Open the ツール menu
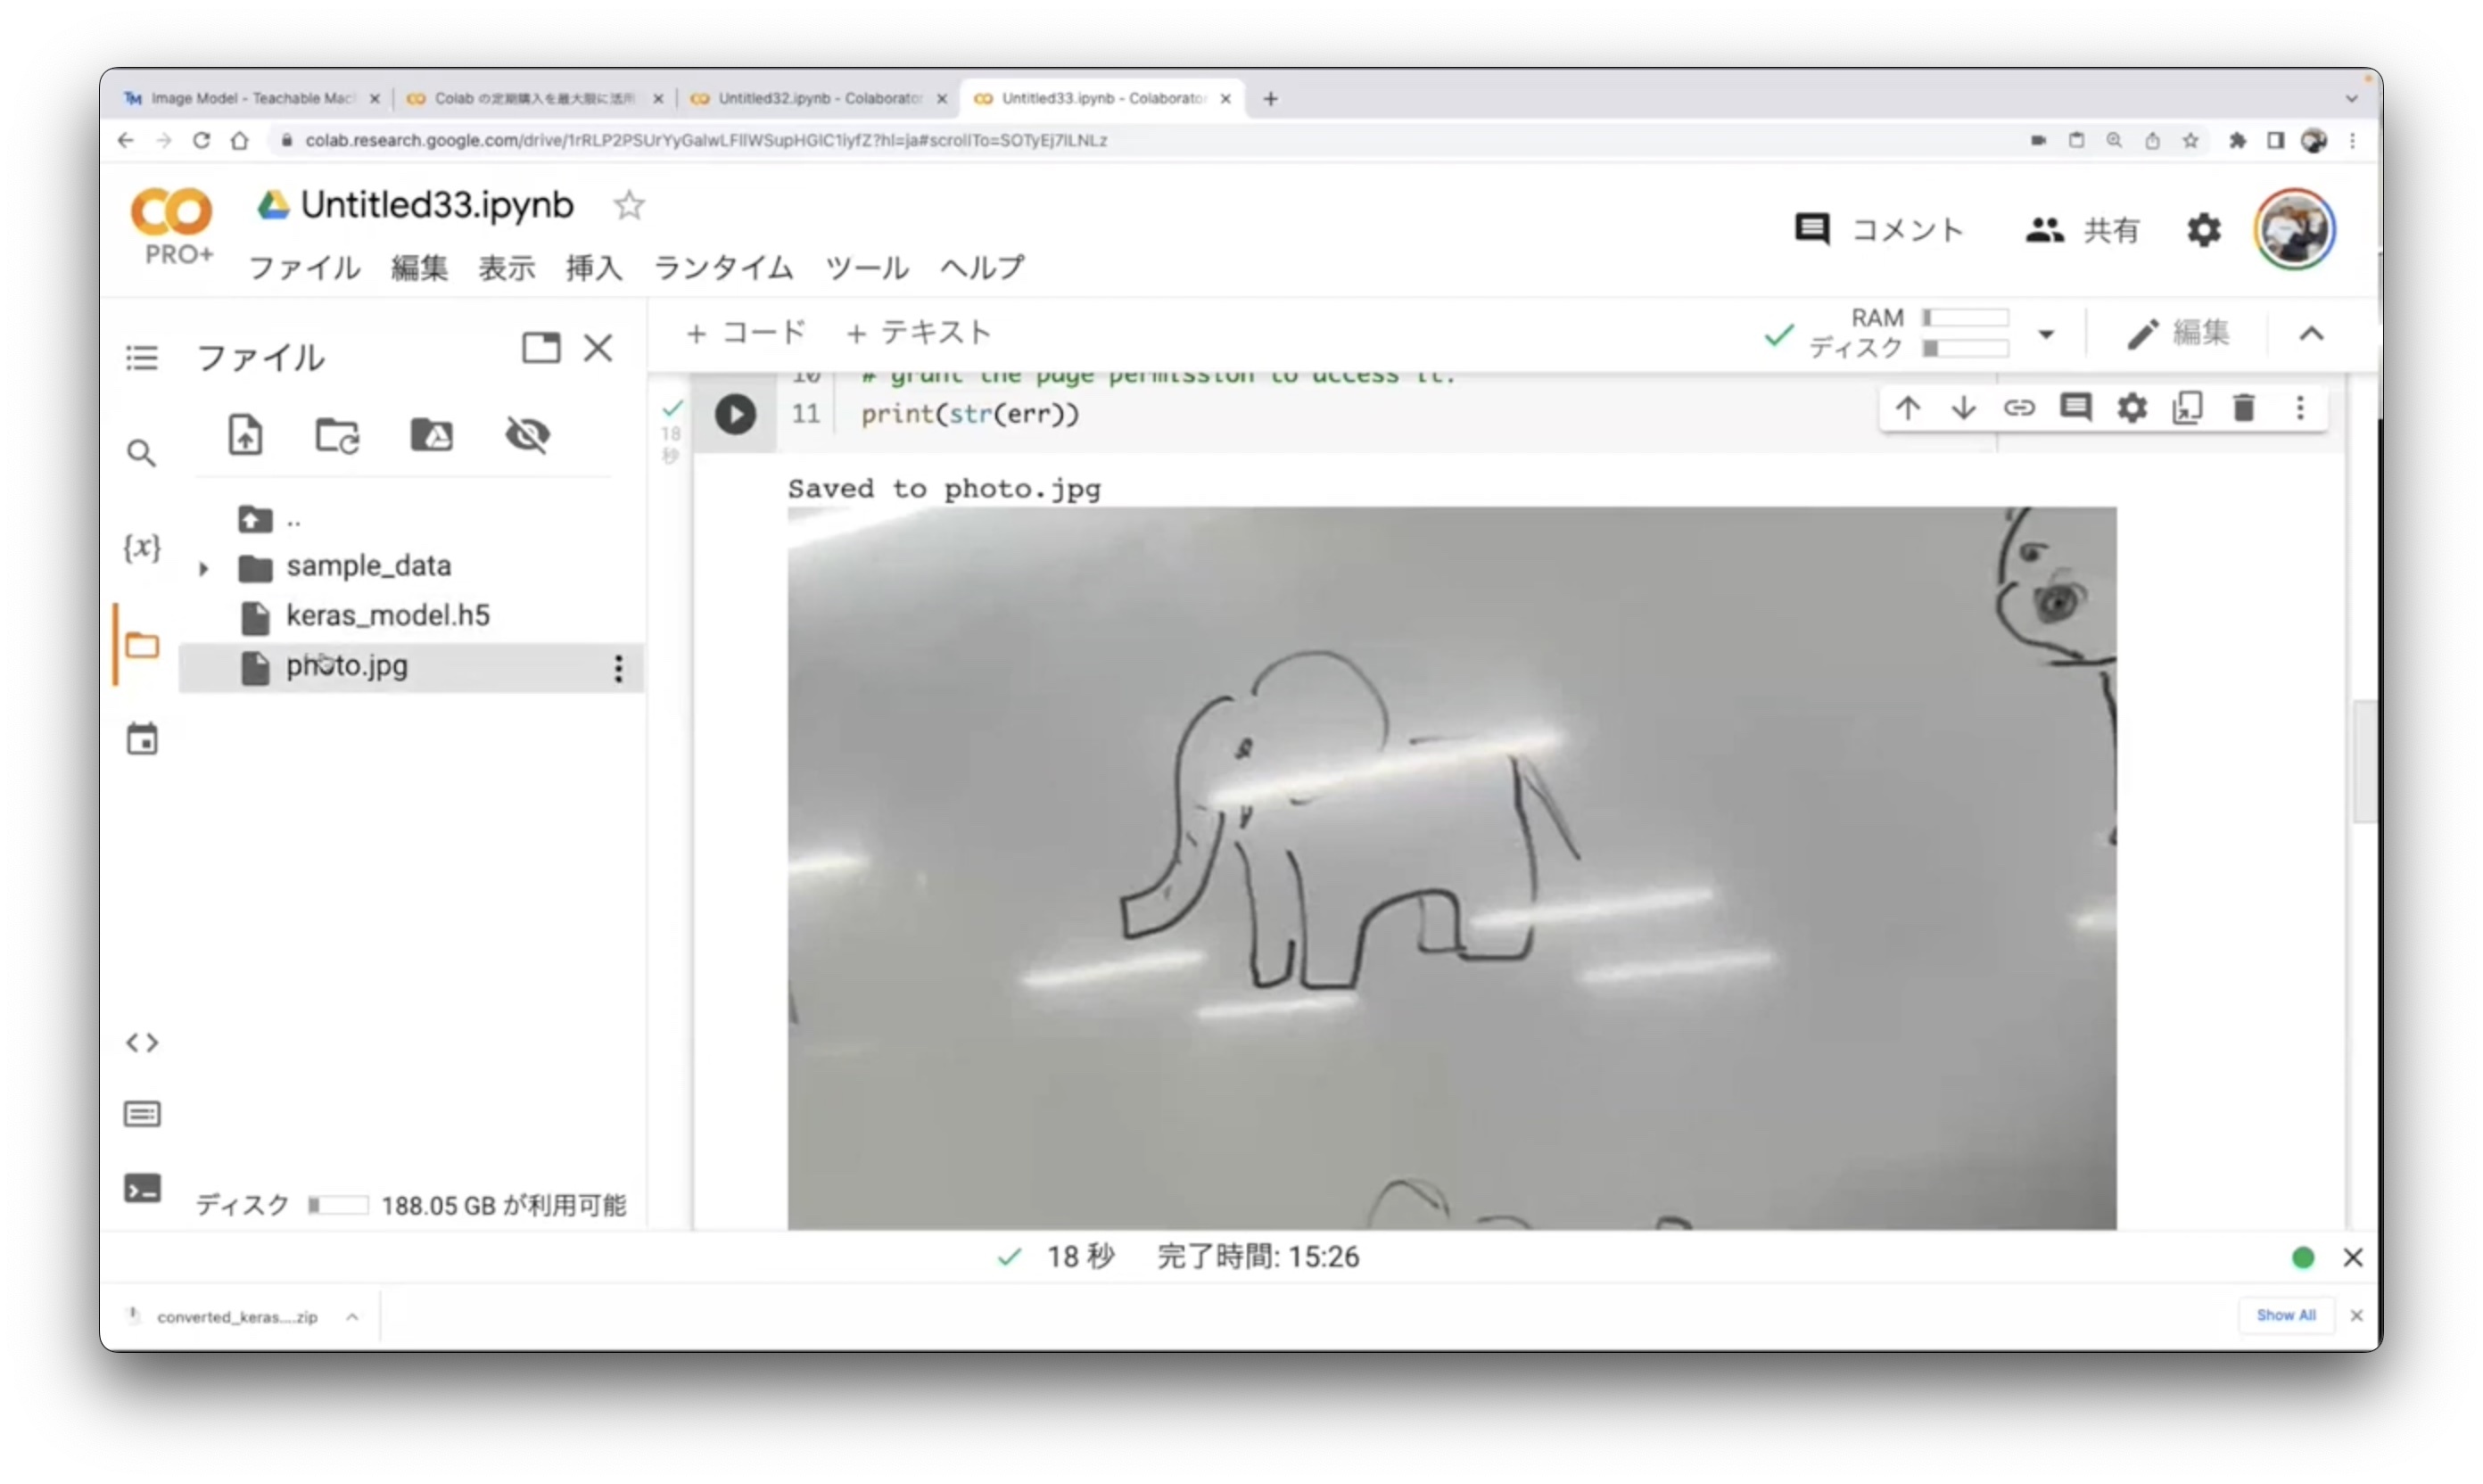 pos(866,268)
